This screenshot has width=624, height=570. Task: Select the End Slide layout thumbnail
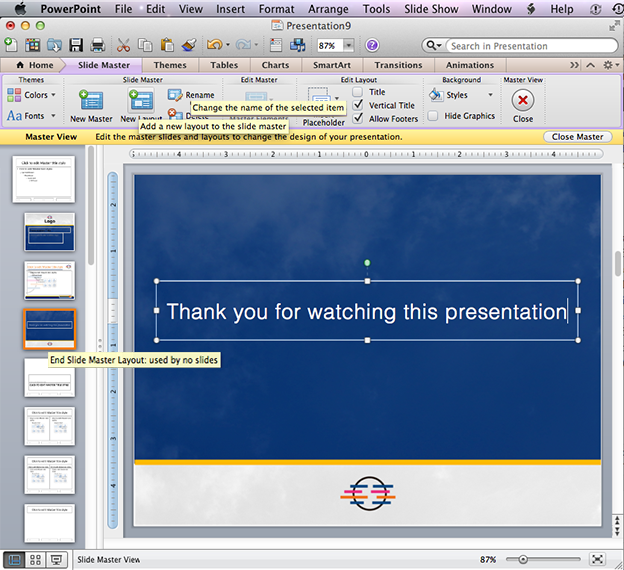tap(49, 330)
